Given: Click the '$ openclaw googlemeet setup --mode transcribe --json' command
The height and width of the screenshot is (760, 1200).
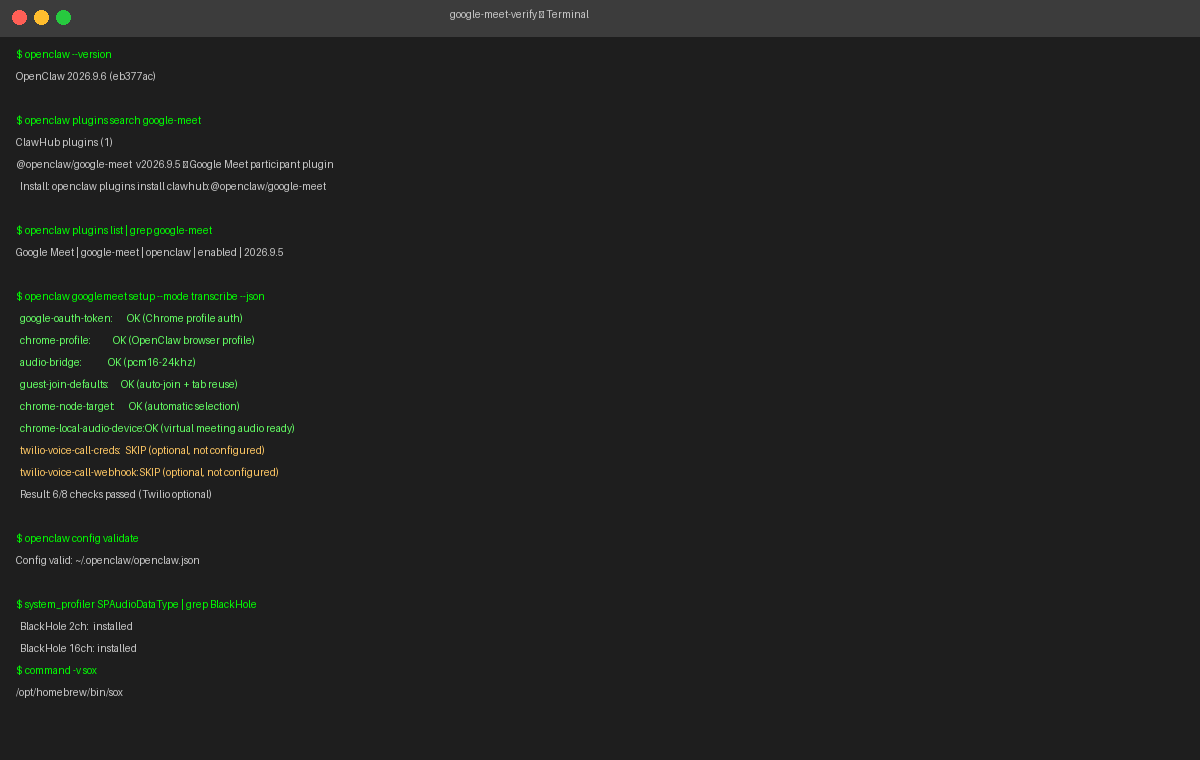Looking at the screenshot, I should 140,296.
